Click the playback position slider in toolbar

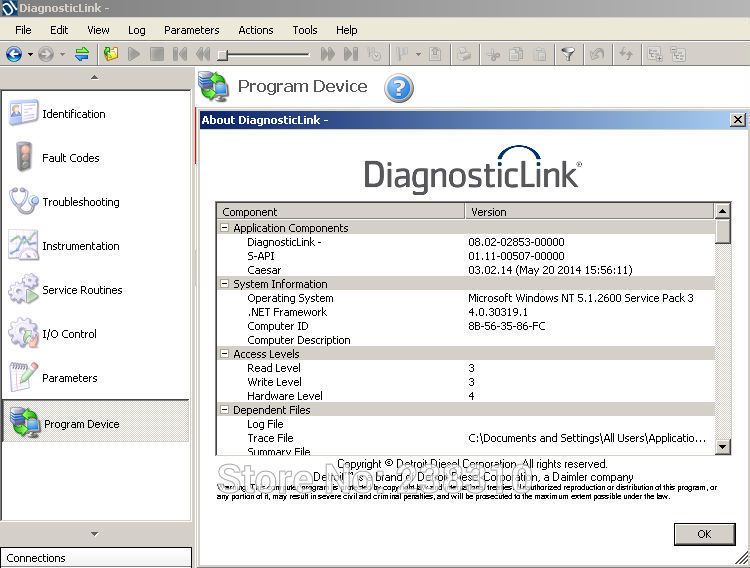tap(223, 55)
